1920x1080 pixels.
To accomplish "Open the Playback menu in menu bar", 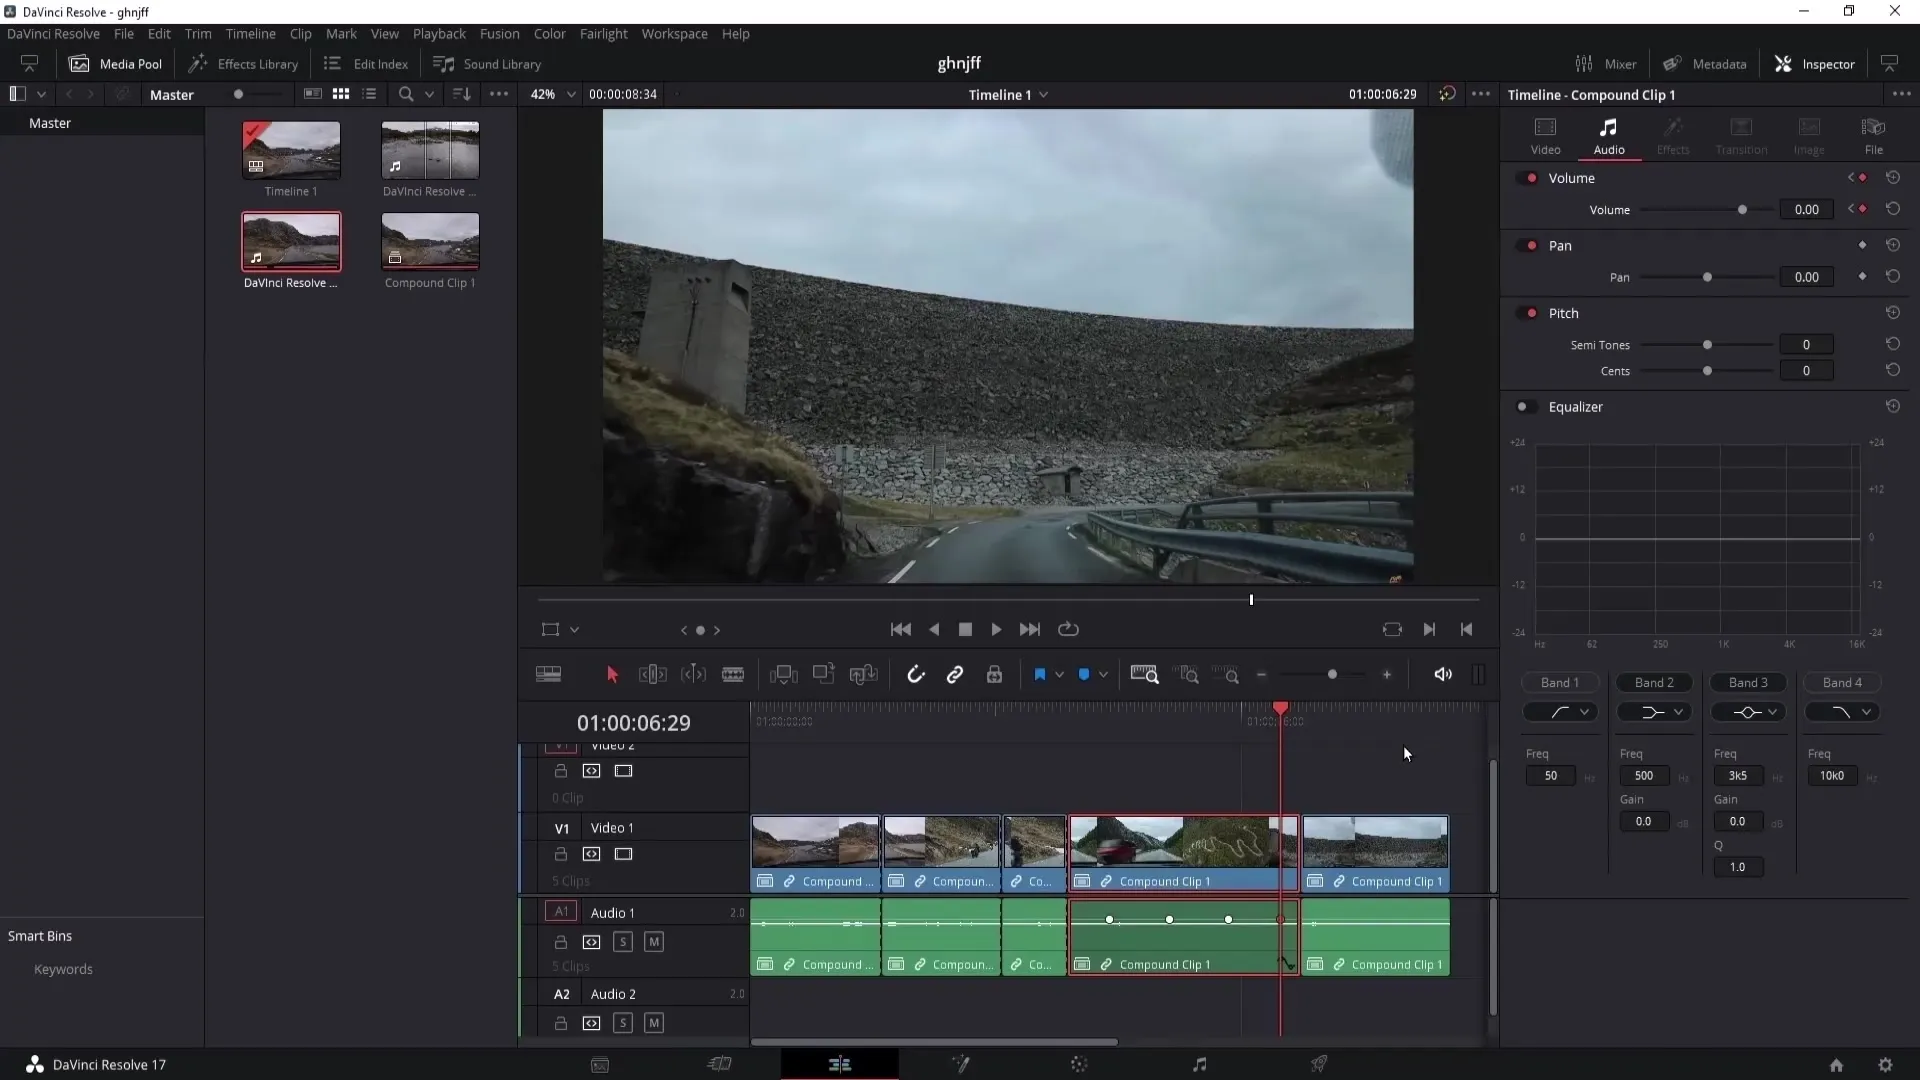I will coord(439,33).
